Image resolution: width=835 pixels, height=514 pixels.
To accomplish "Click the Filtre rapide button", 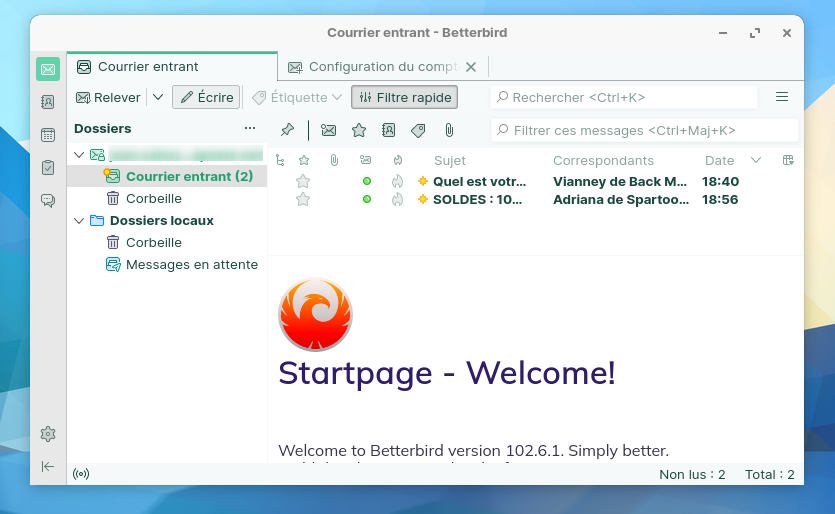I will [404, 97].
